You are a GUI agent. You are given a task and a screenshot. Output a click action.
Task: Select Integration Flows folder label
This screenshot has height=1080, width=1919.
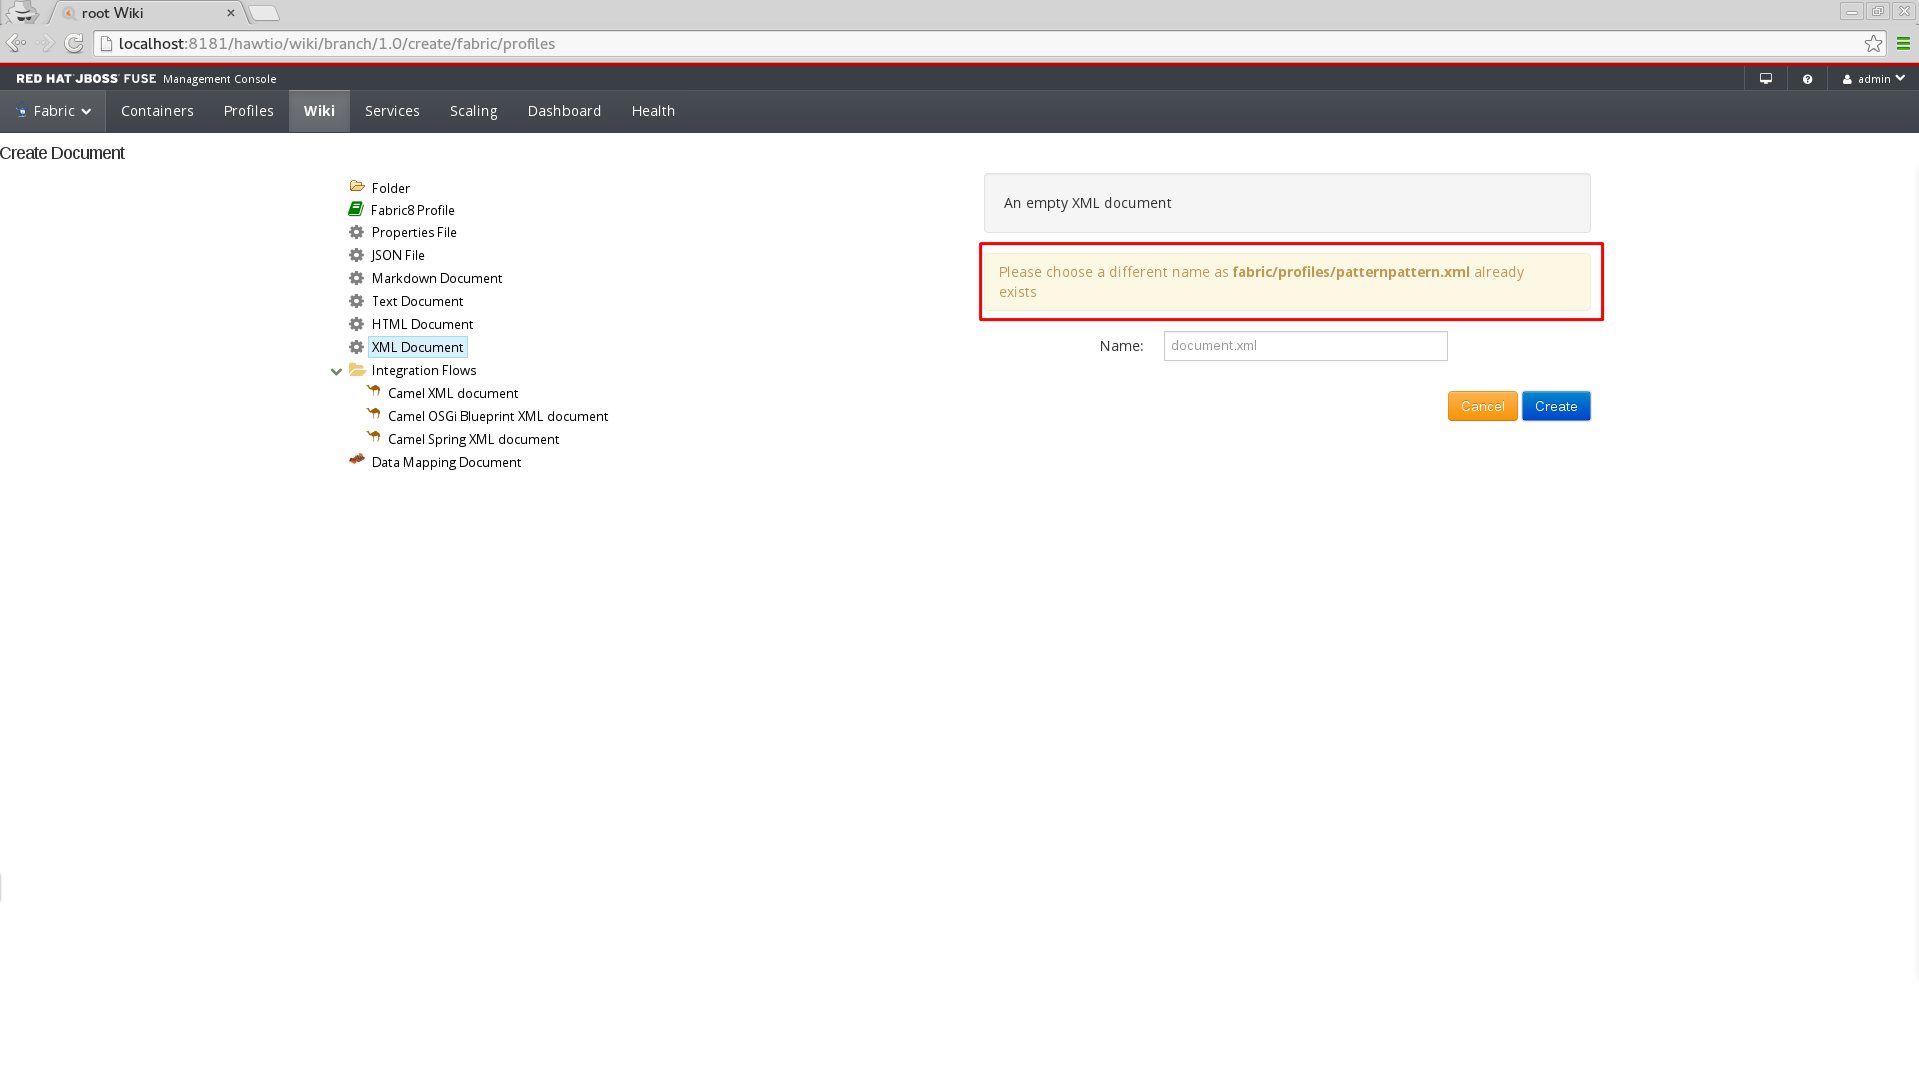424,370
